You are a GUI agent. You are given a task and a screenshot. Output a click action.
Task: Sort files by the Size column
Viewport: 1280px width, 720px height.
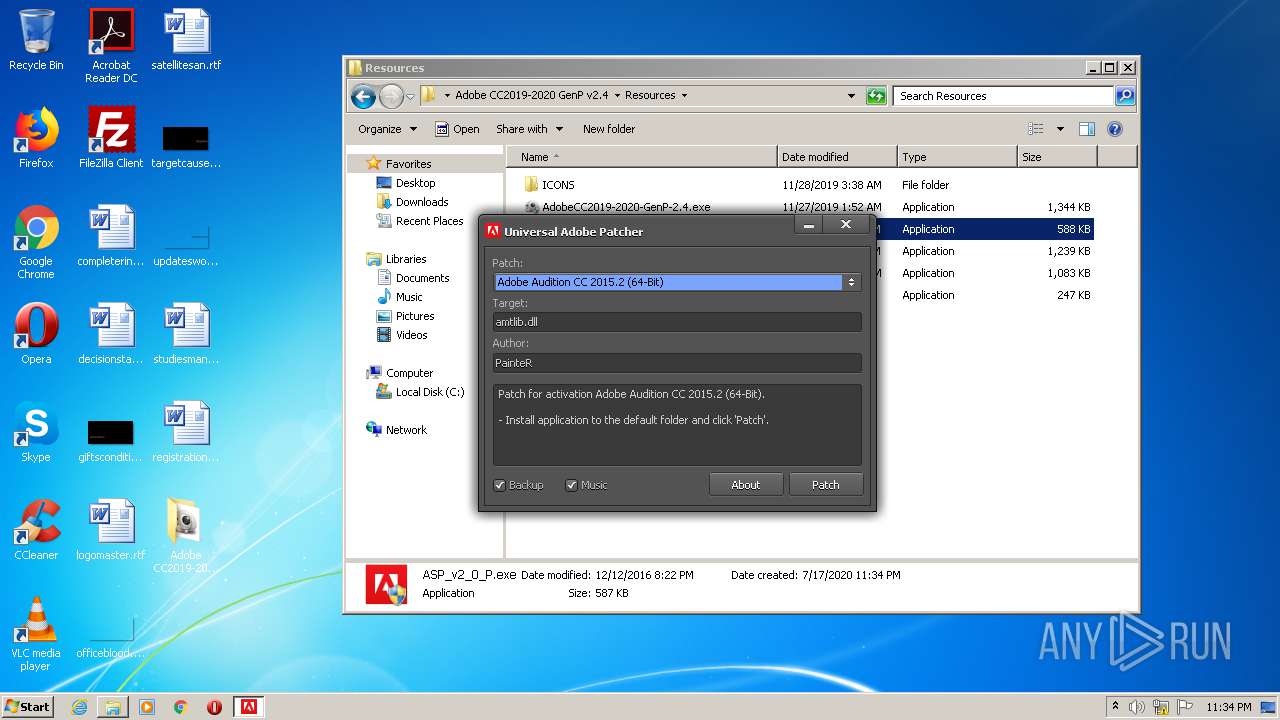[x=1057, y=157]
